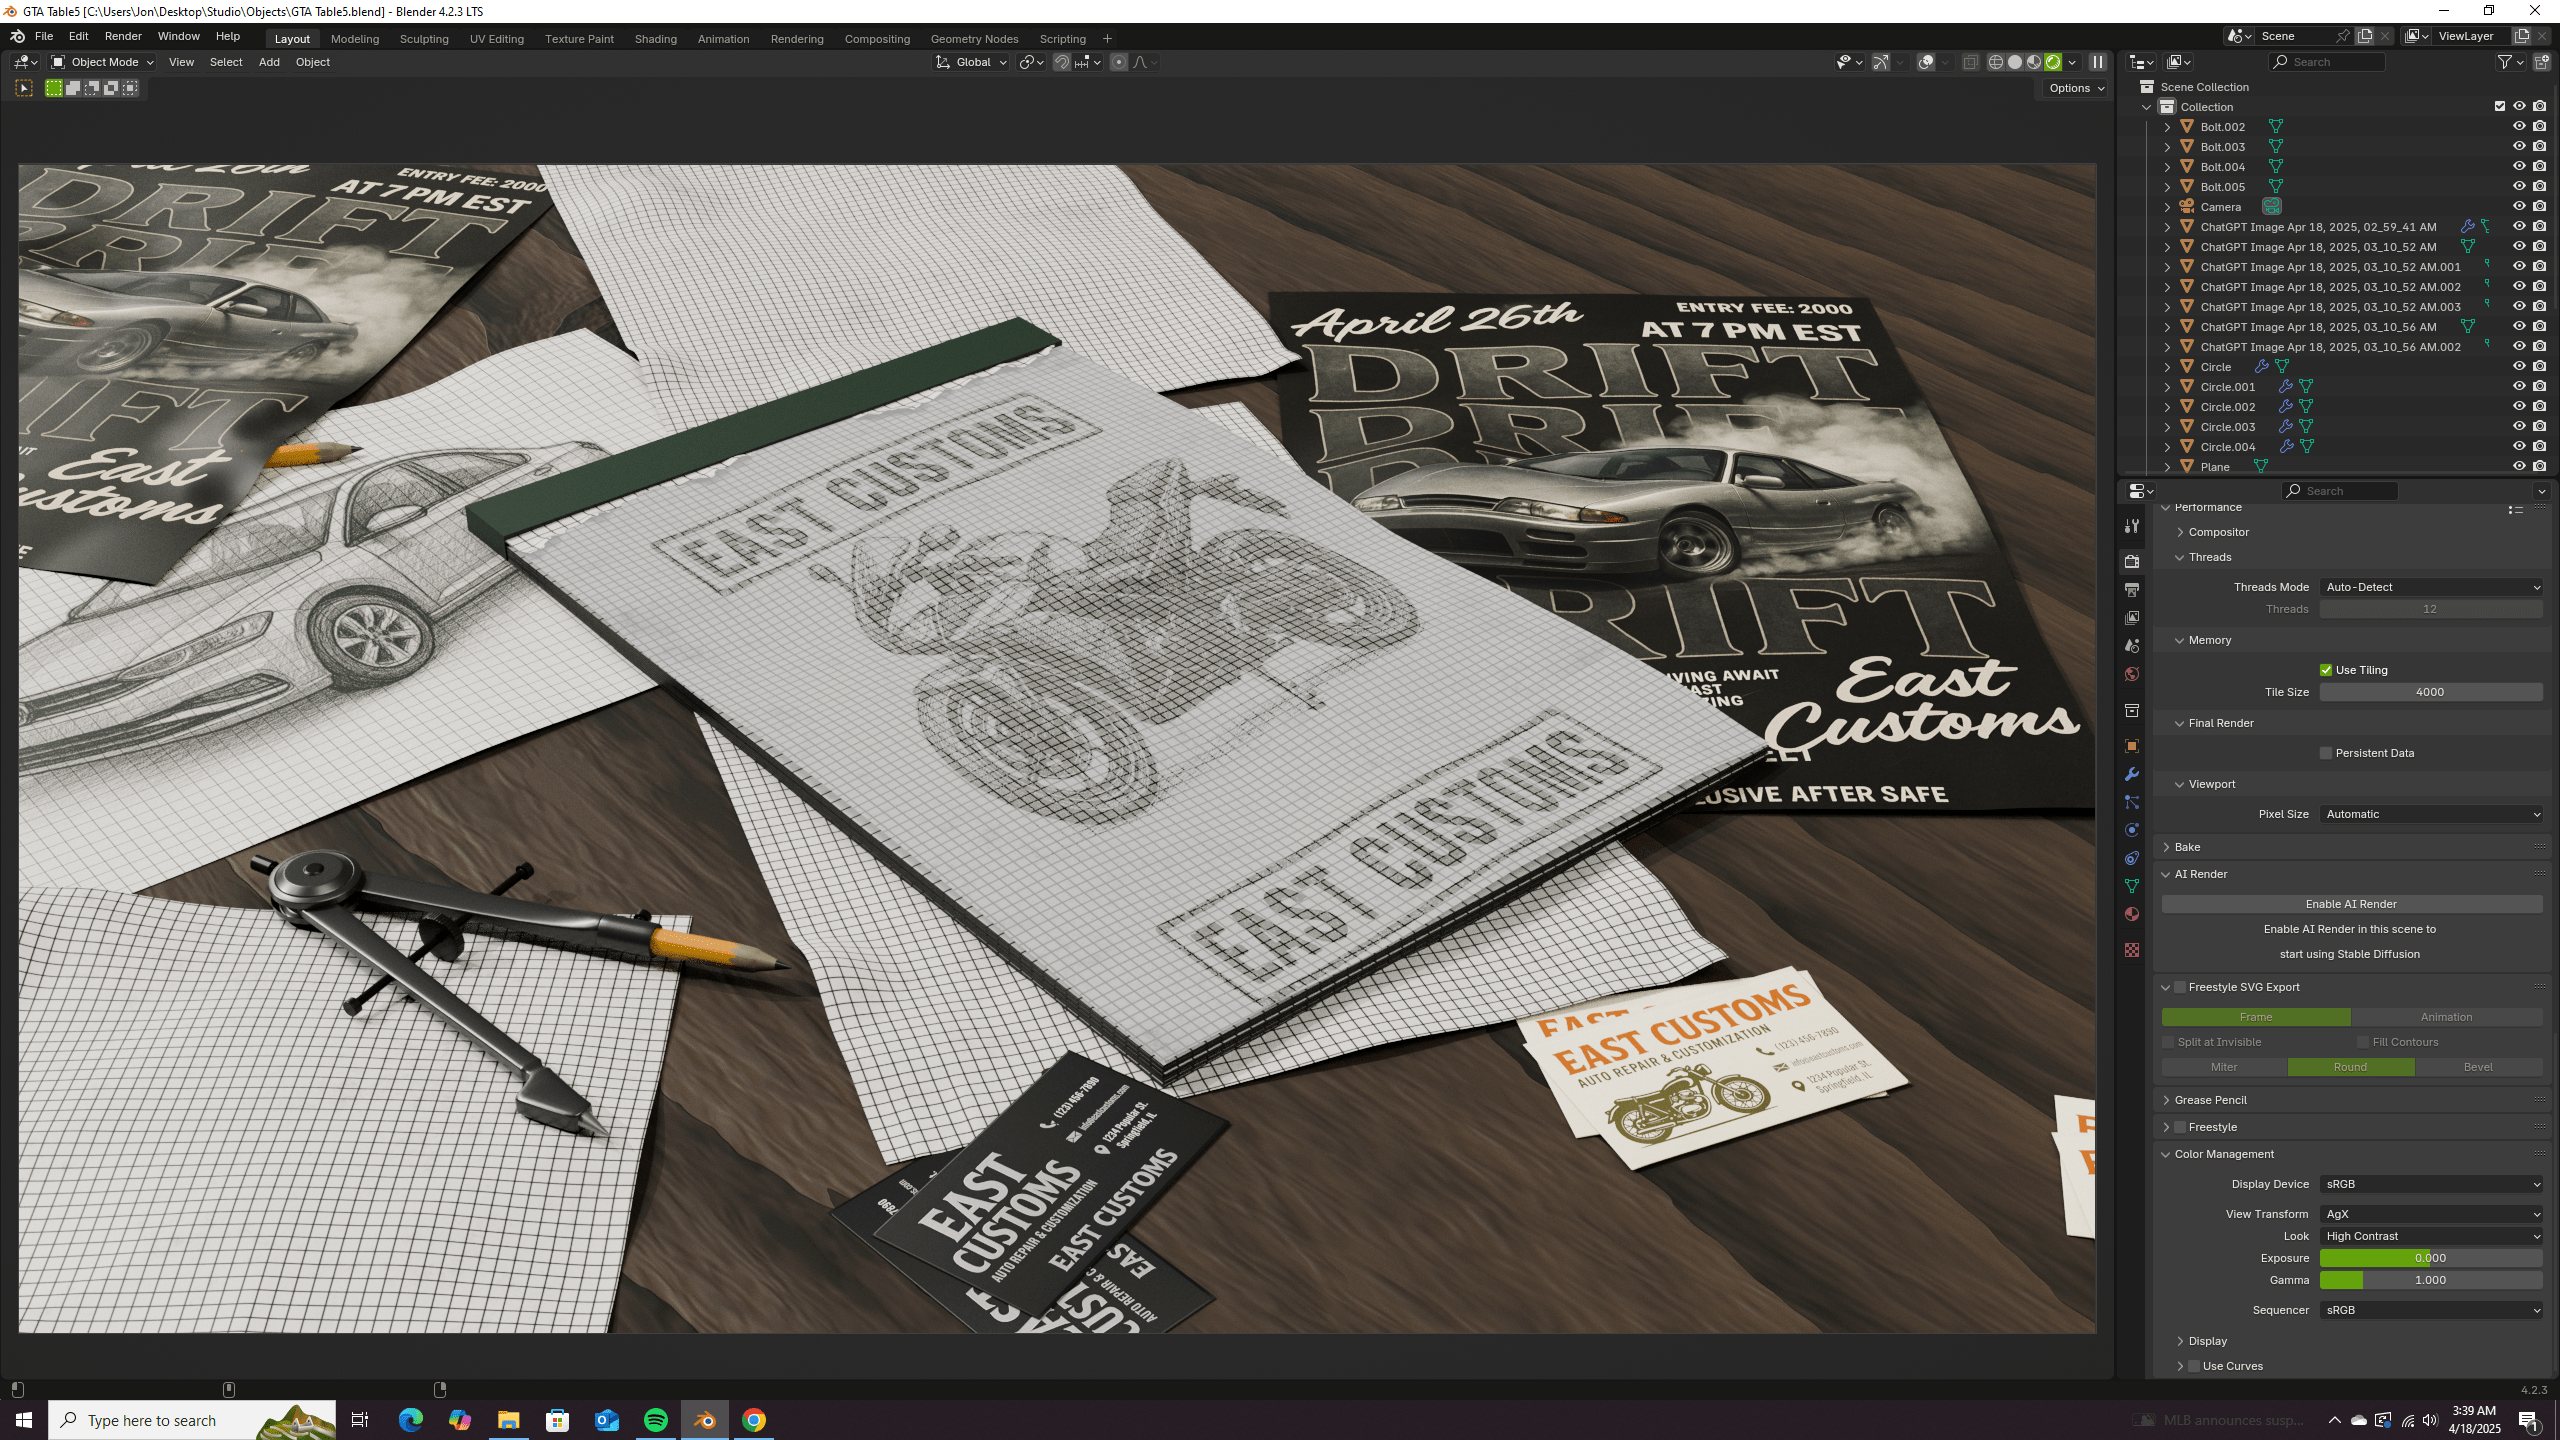Open the World properties tab
Viewport: 2560px width, 1440px height.
coord(2132,674)
